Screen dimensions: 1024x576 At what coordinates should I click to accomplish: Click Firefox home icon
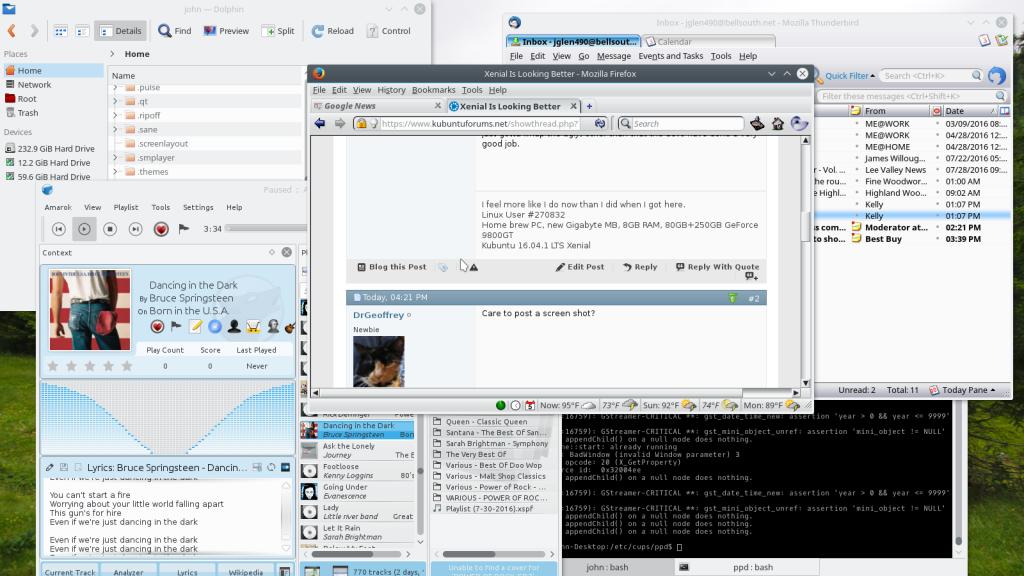777,123
